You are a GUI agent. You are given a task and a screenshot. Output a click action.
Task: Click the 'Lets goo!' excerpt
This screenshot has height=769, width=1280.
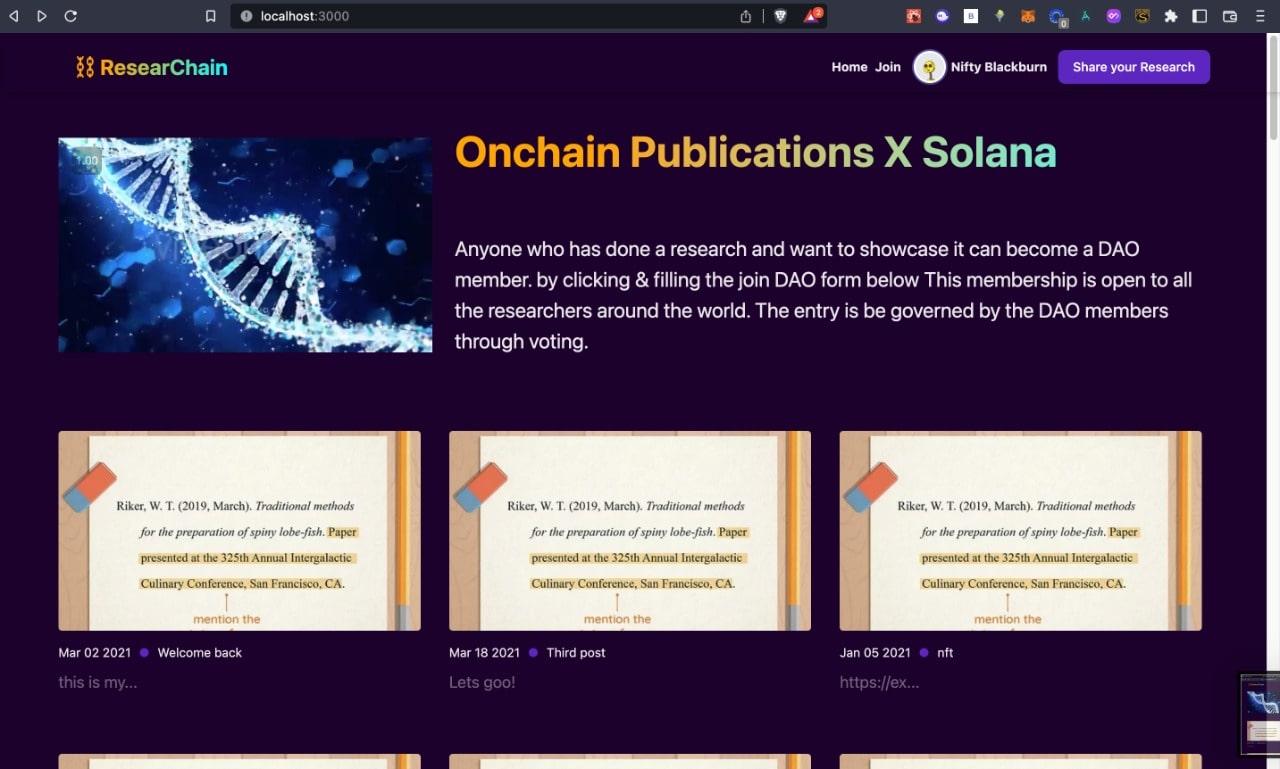click(x=482, y=683)
